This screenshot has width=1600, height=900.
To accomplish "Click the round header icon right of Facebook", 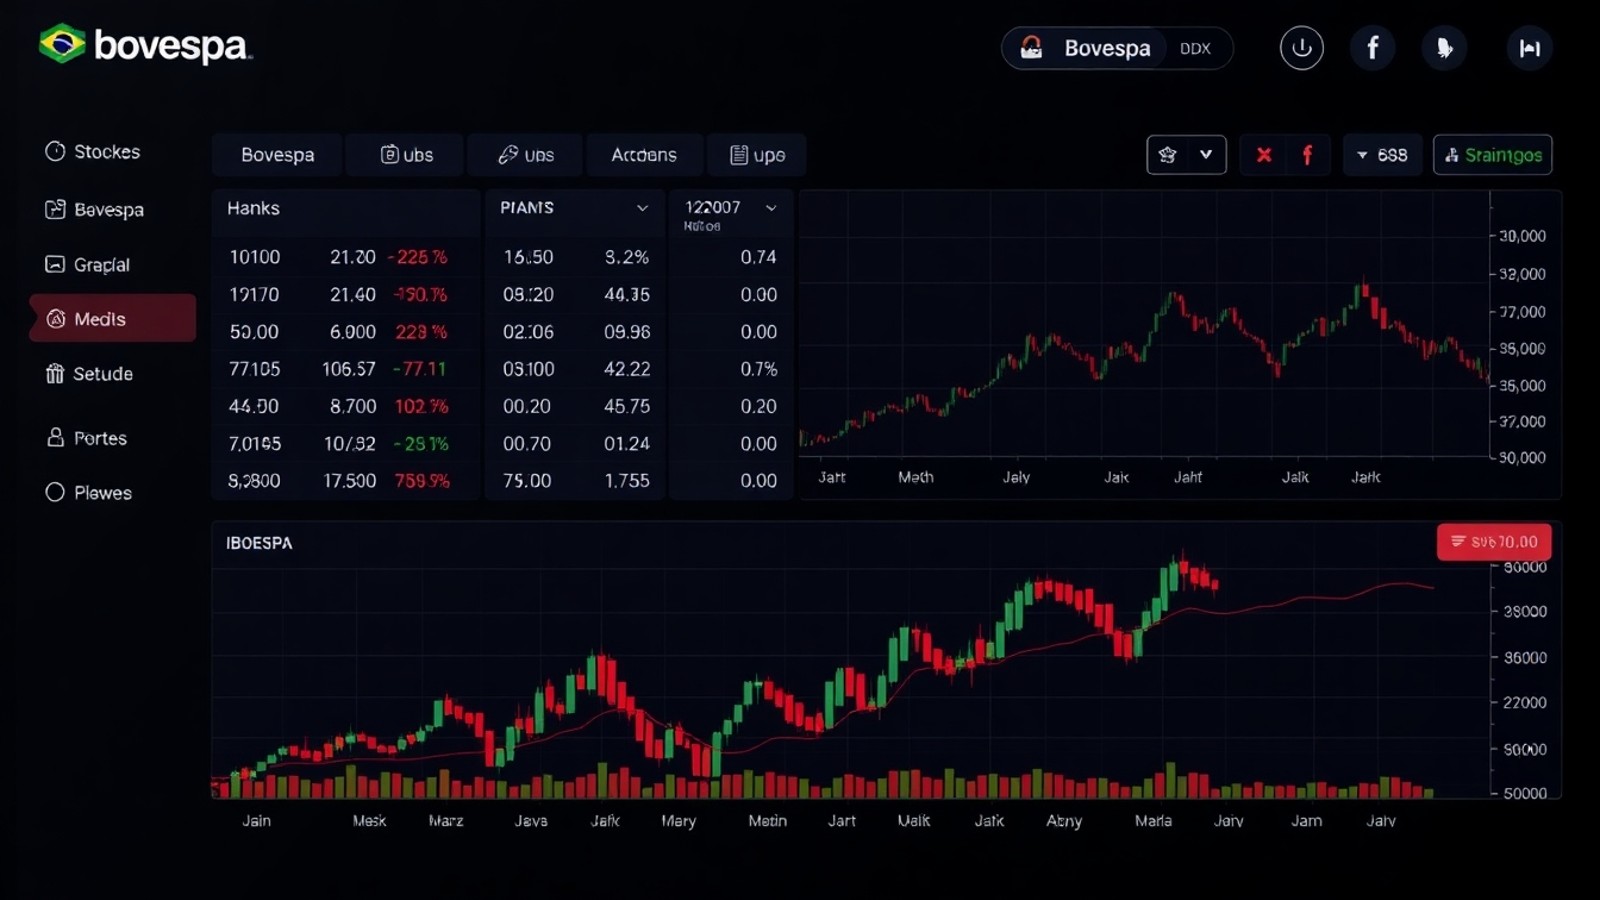I will pyautogui.click(x=1444, y=48).
